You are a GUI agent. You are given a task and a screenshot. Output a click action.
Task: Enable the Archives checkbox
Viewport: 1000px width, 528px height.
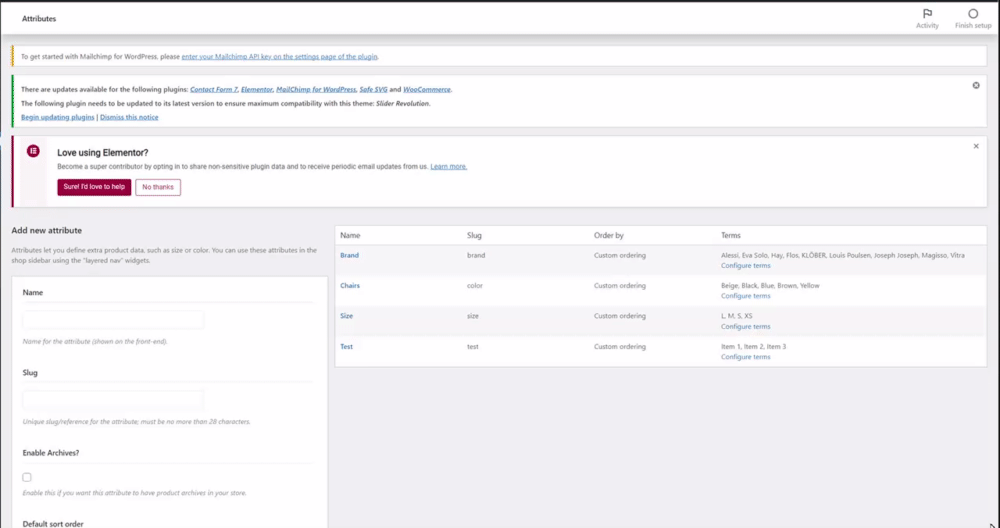(x=27, y=477)
